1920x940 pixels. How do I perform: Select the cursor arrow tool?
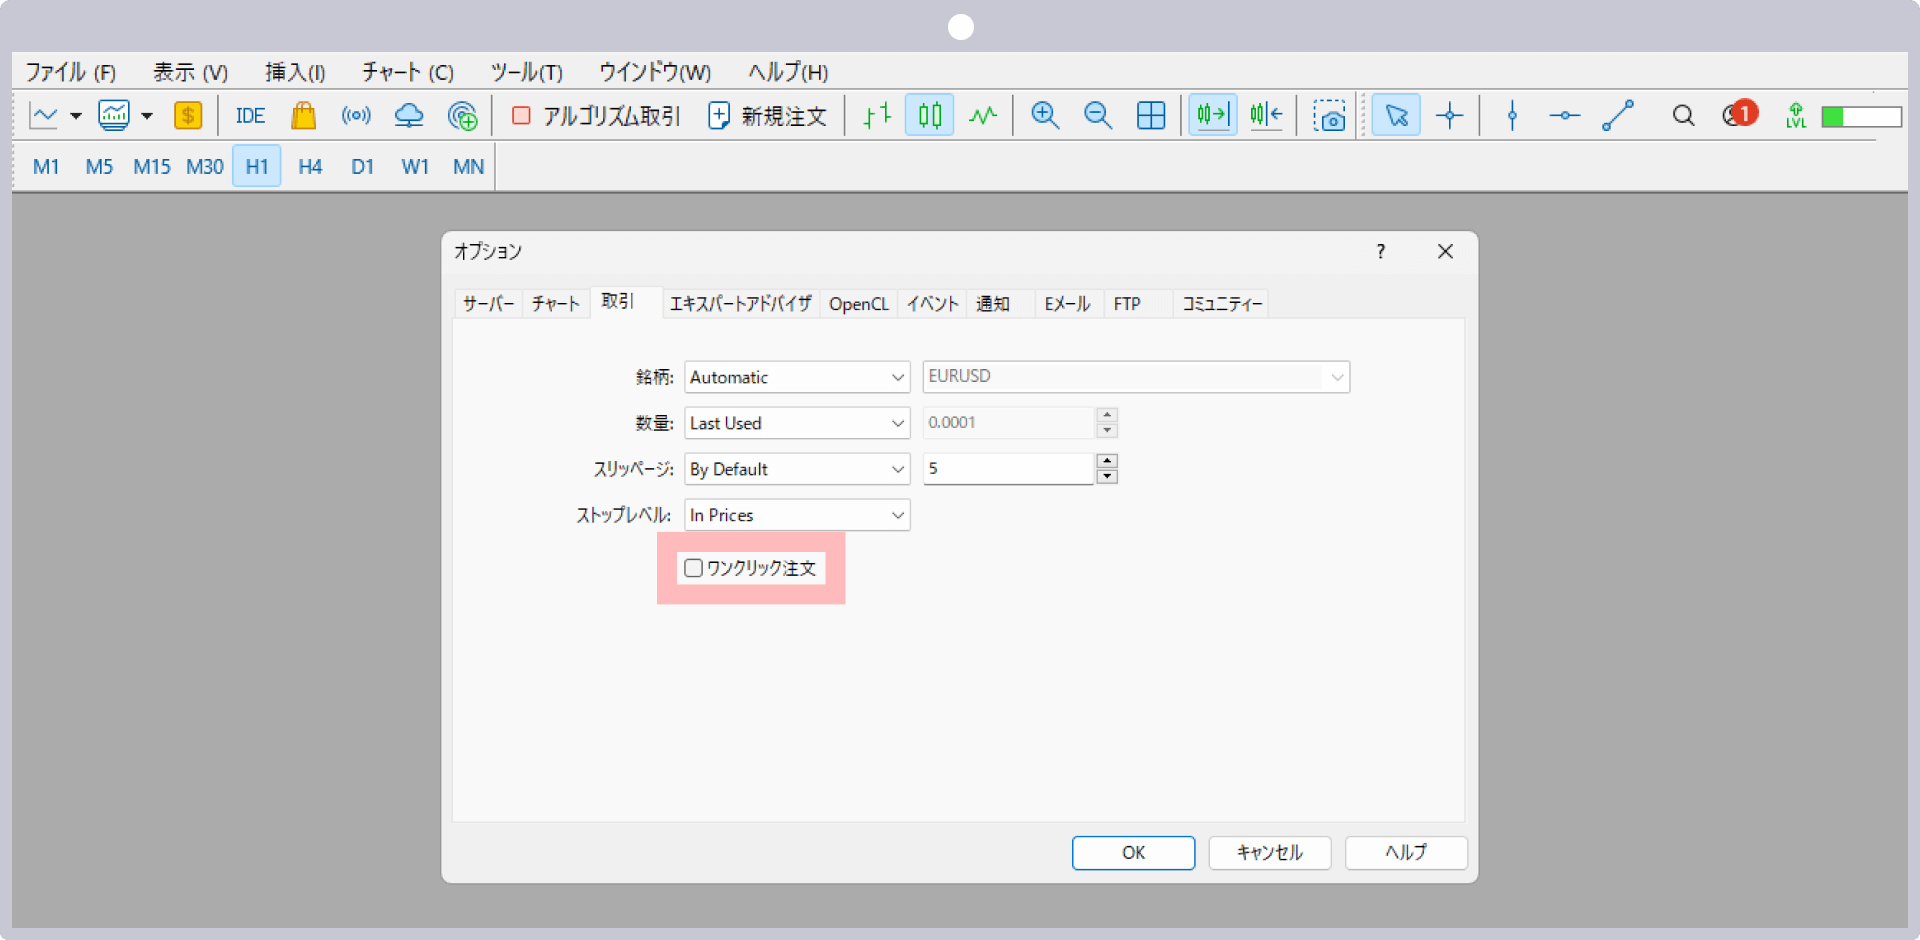[x=1396, y=116]
